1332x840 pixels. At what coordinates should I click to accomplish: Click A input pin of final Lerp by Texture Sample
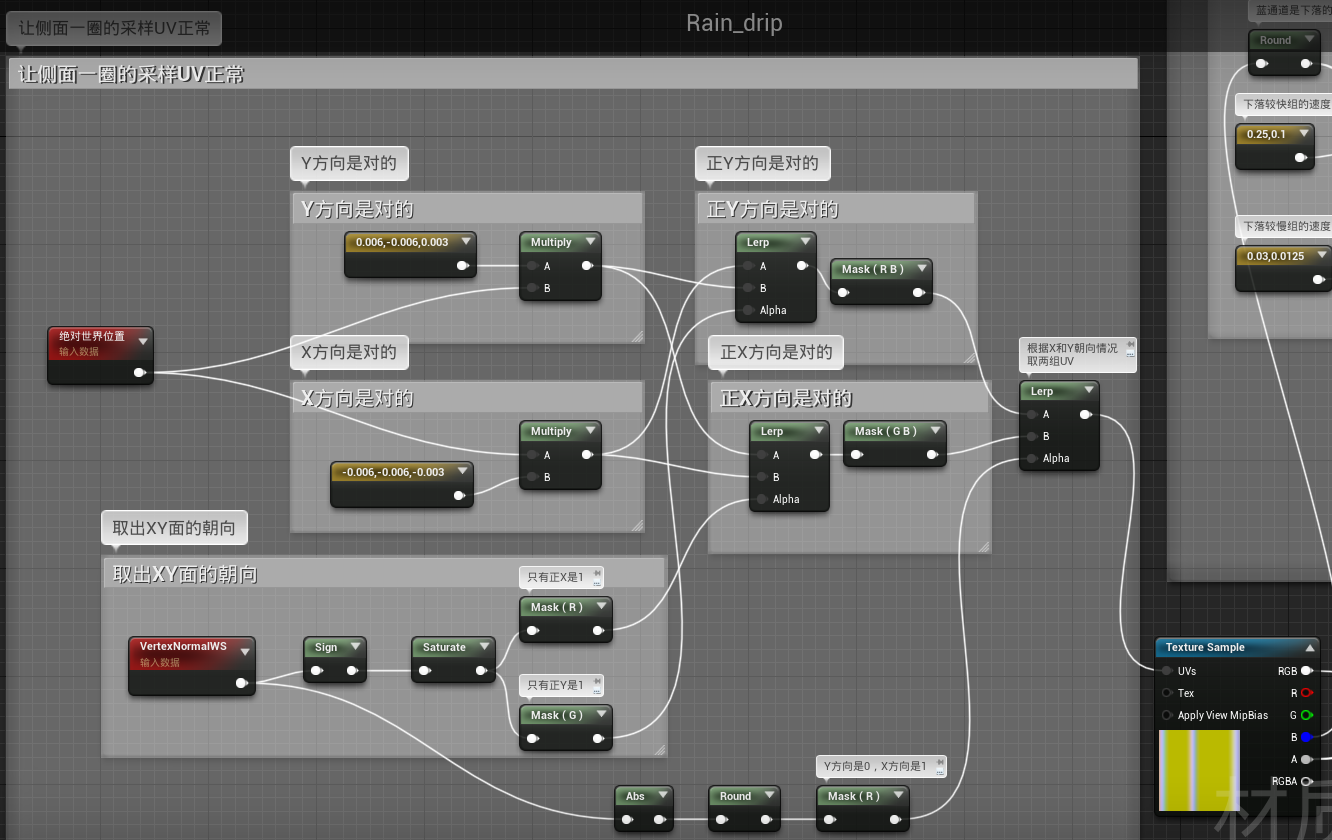[x=1031, y=414]
